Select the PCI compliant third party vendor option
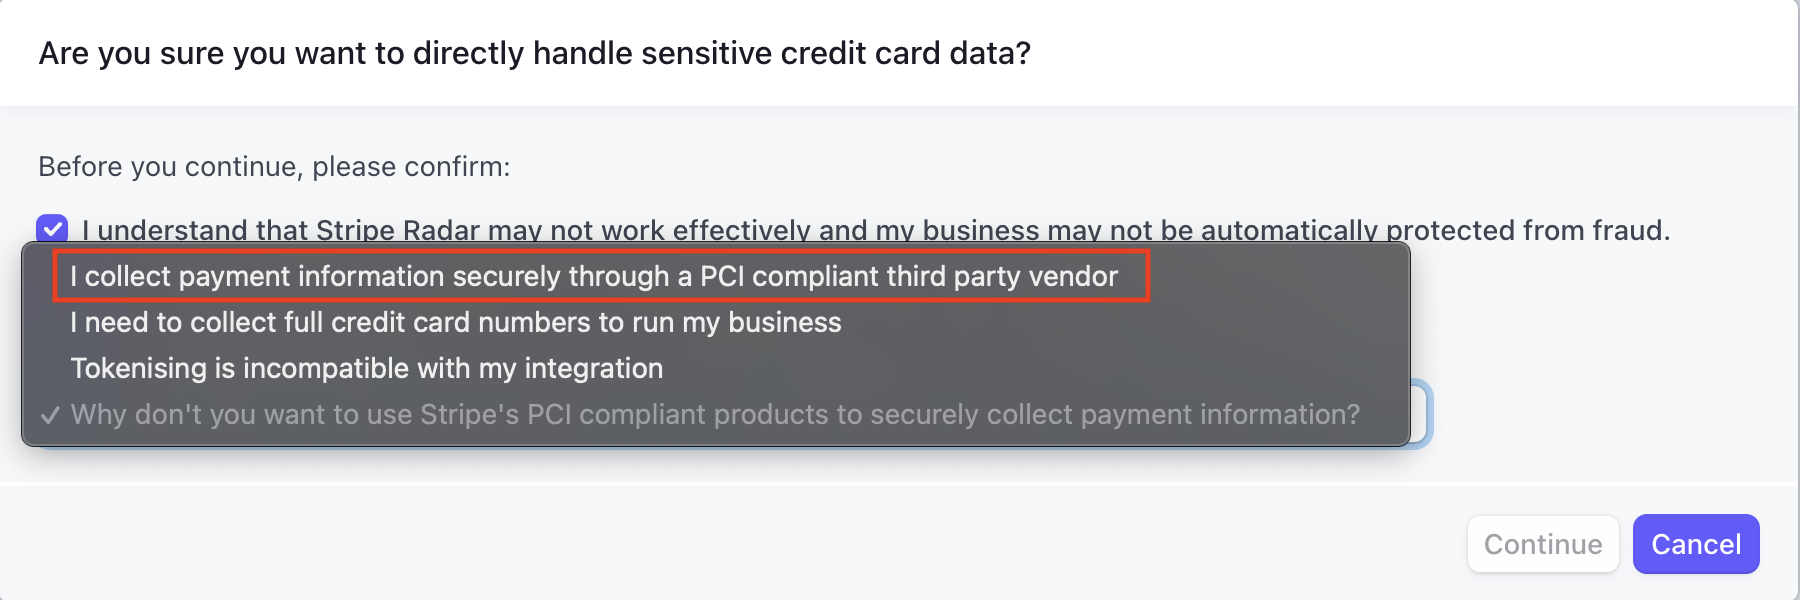This screenshot has width=1800, height=600. [594, 277]
